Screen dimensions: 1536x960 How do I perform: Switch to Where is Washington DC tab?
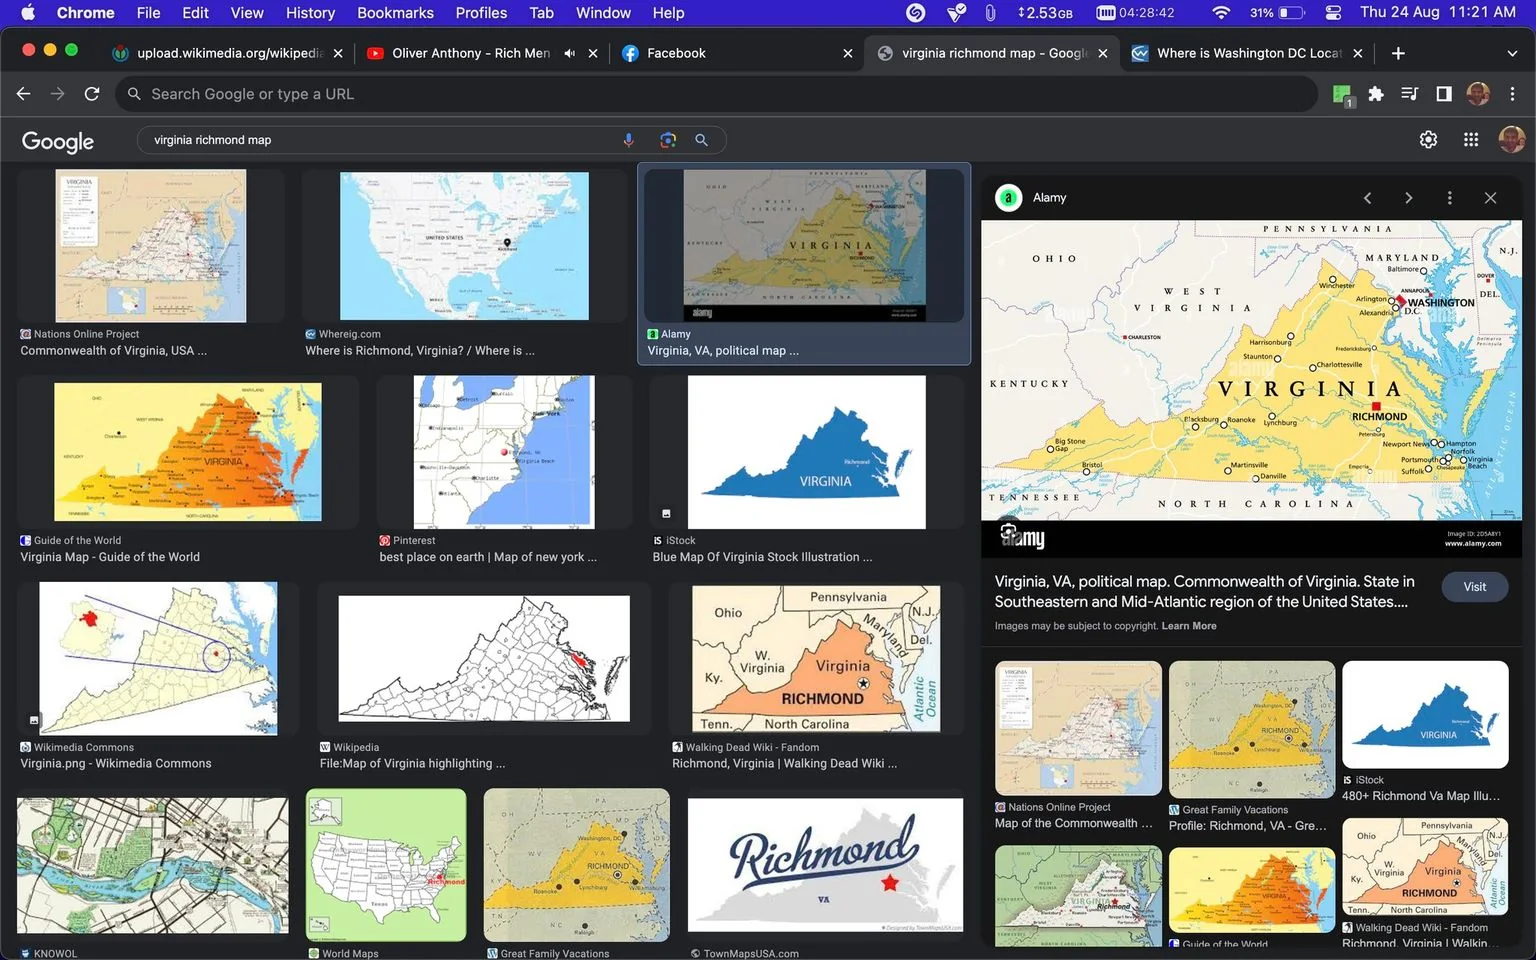point(1246,53)
